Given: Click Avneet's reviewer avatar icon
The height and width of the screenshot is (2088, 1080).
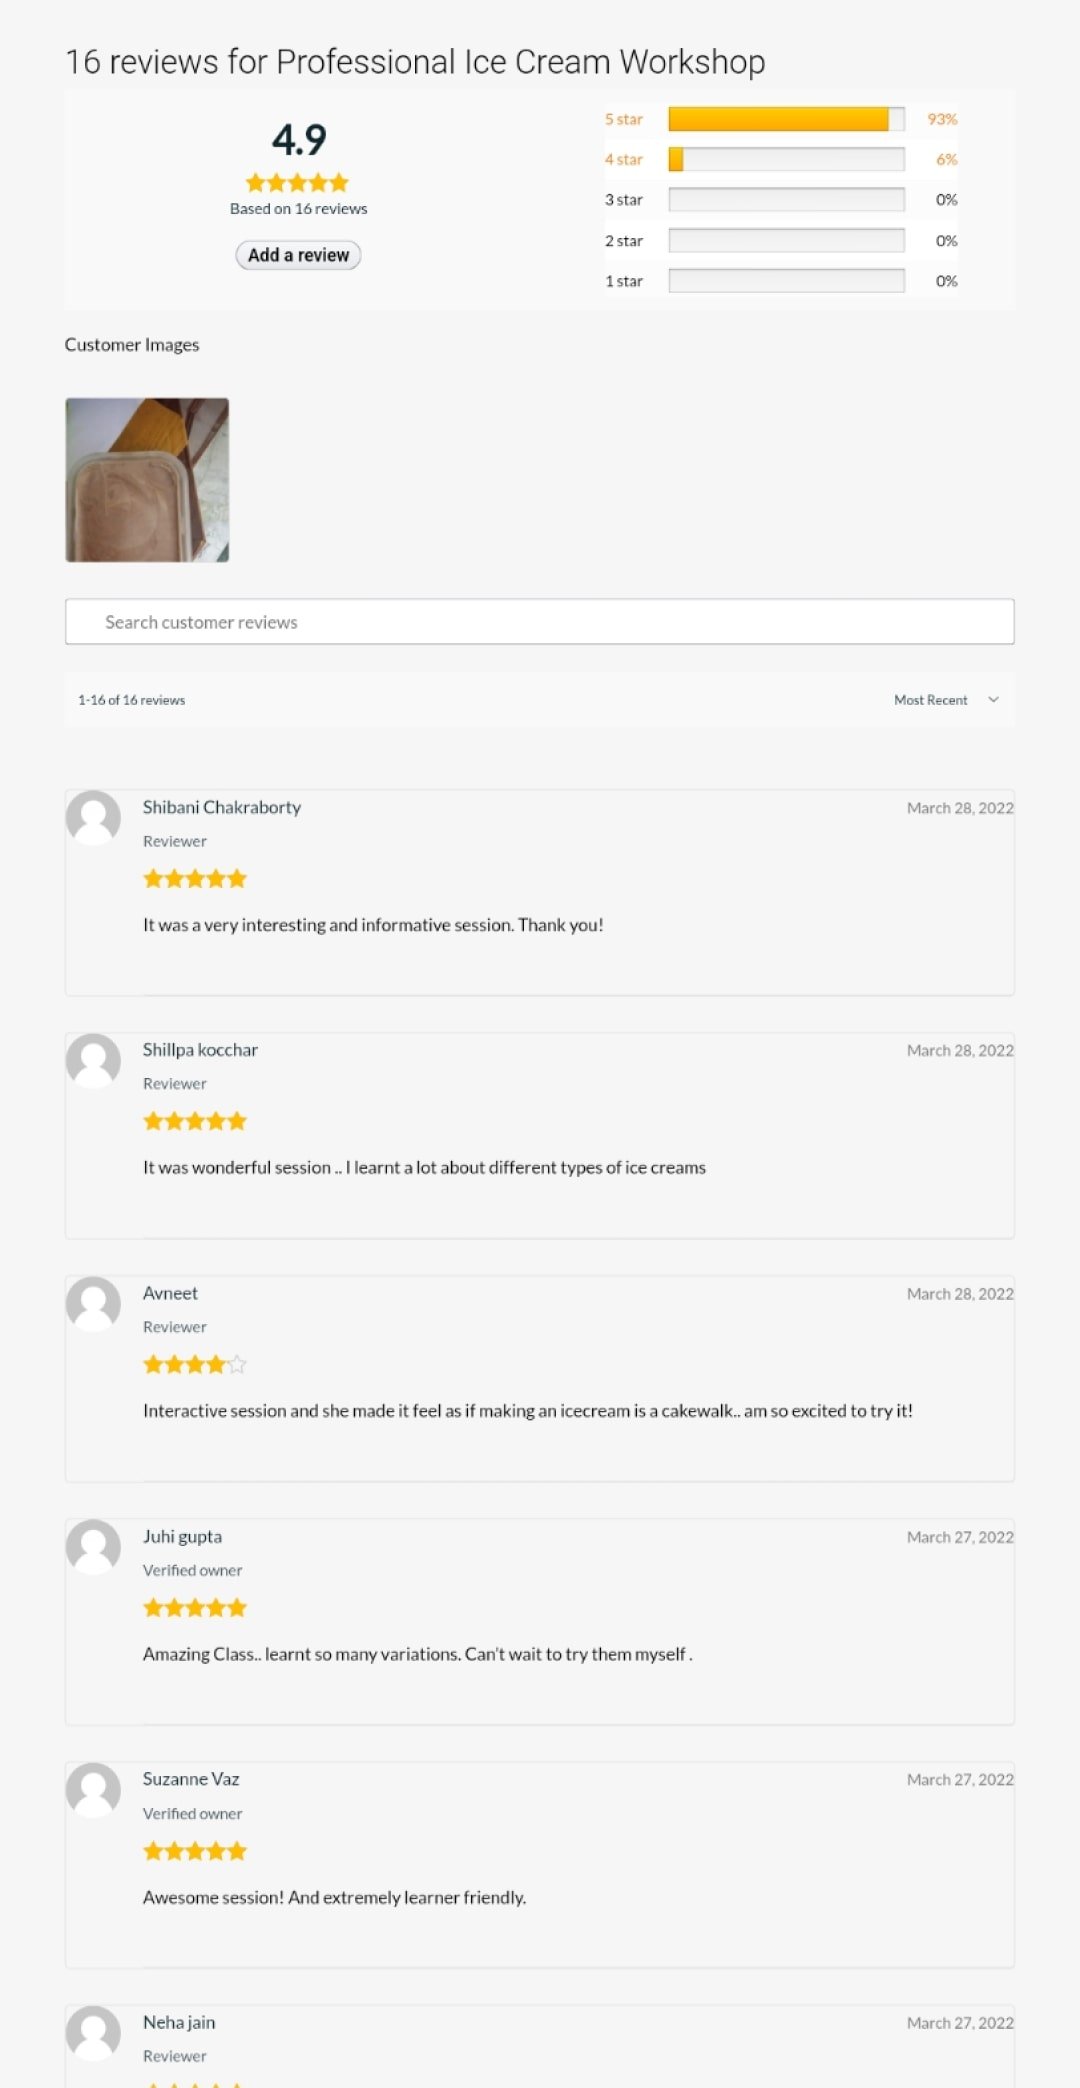Looking at the screenshot, I should pyautogui.click(x=93, y=1303).
